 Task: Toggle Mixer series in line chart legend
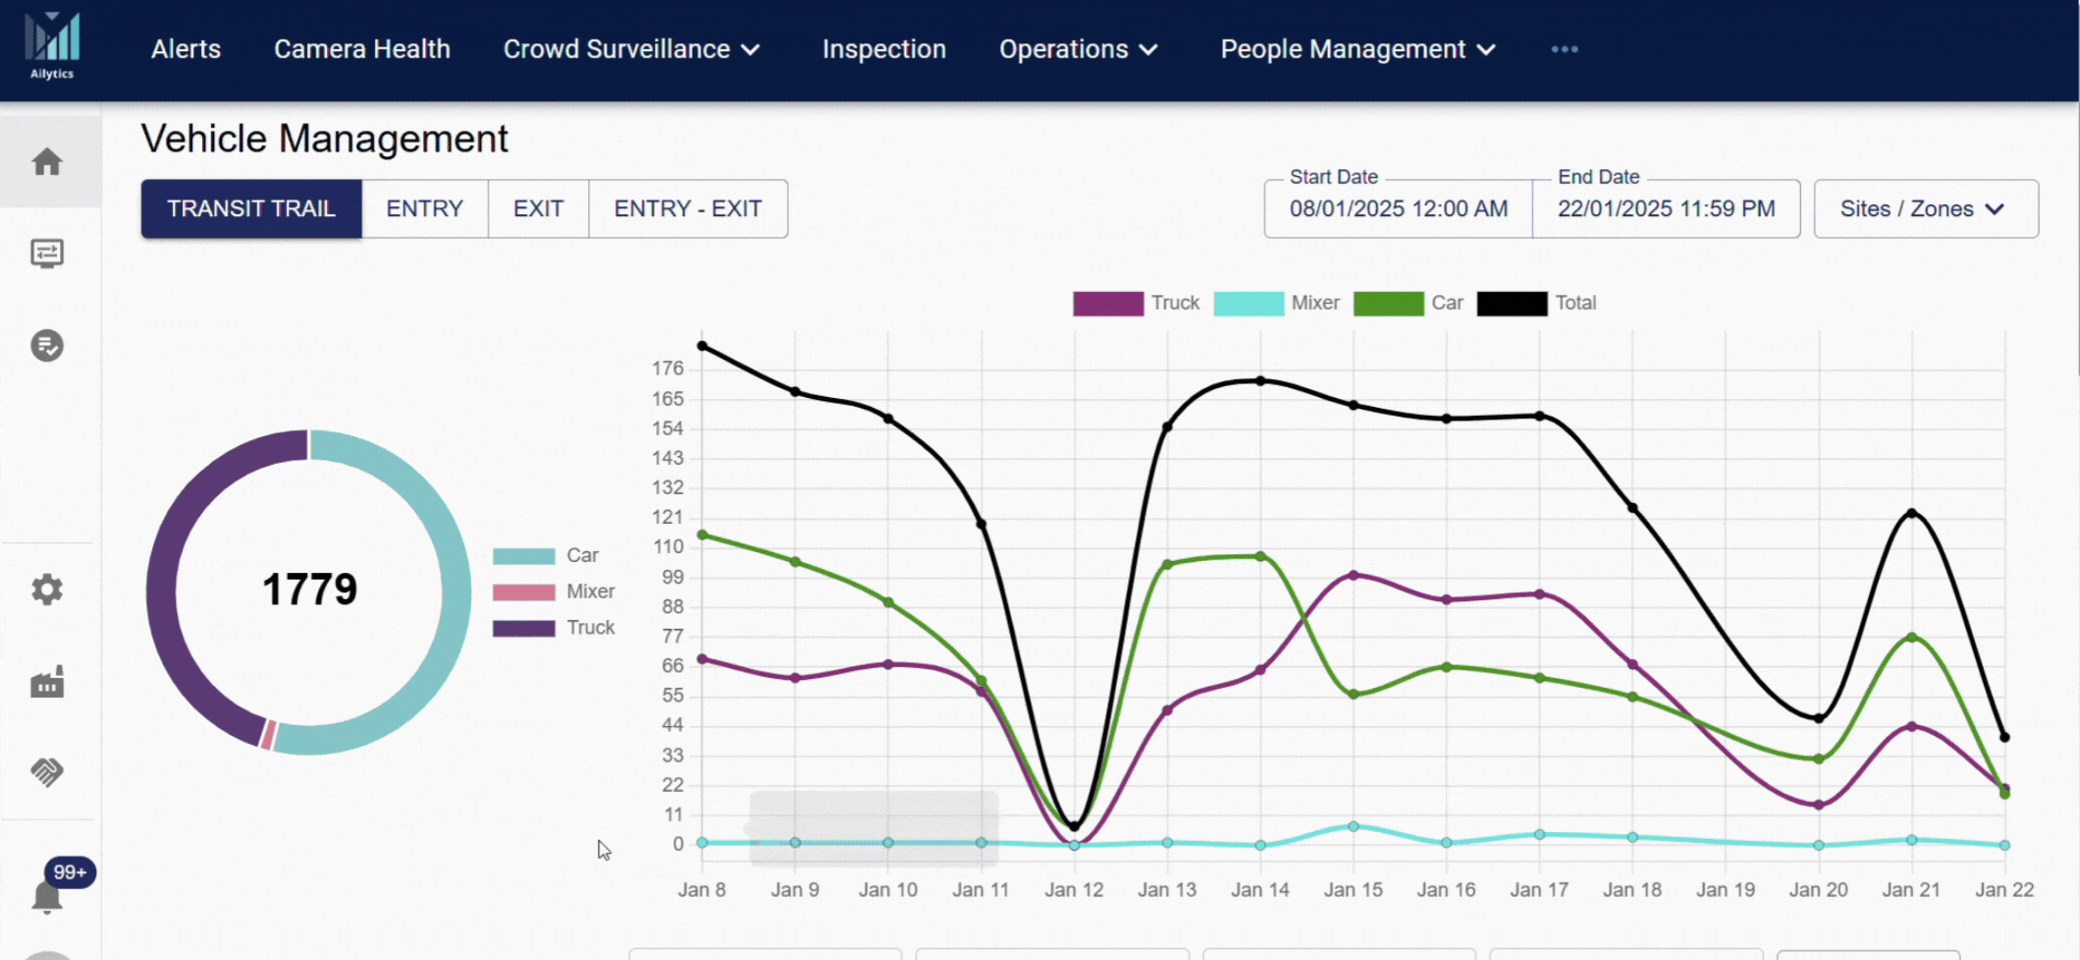click(x=1276, y=303)
